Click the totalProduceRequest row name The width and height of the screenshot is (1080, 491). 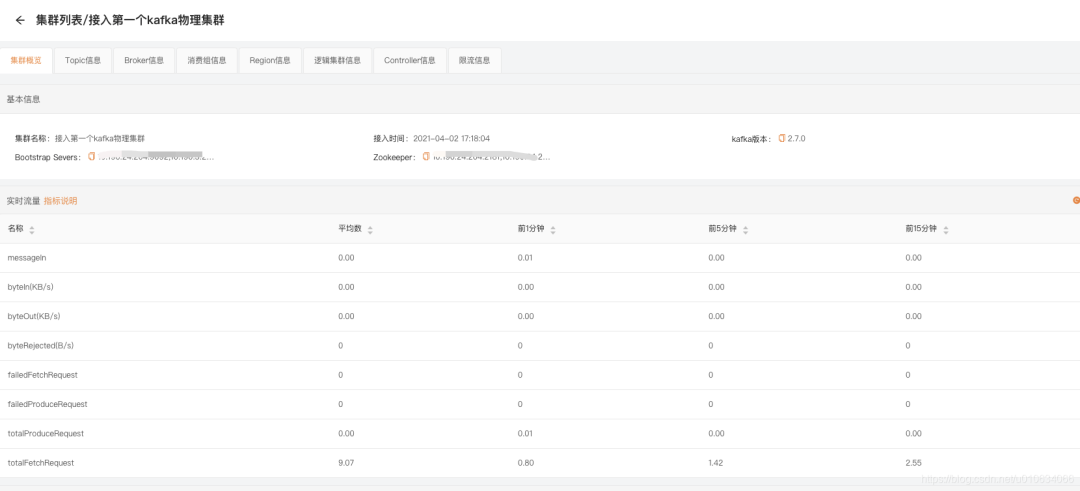[x=45, y=434]
